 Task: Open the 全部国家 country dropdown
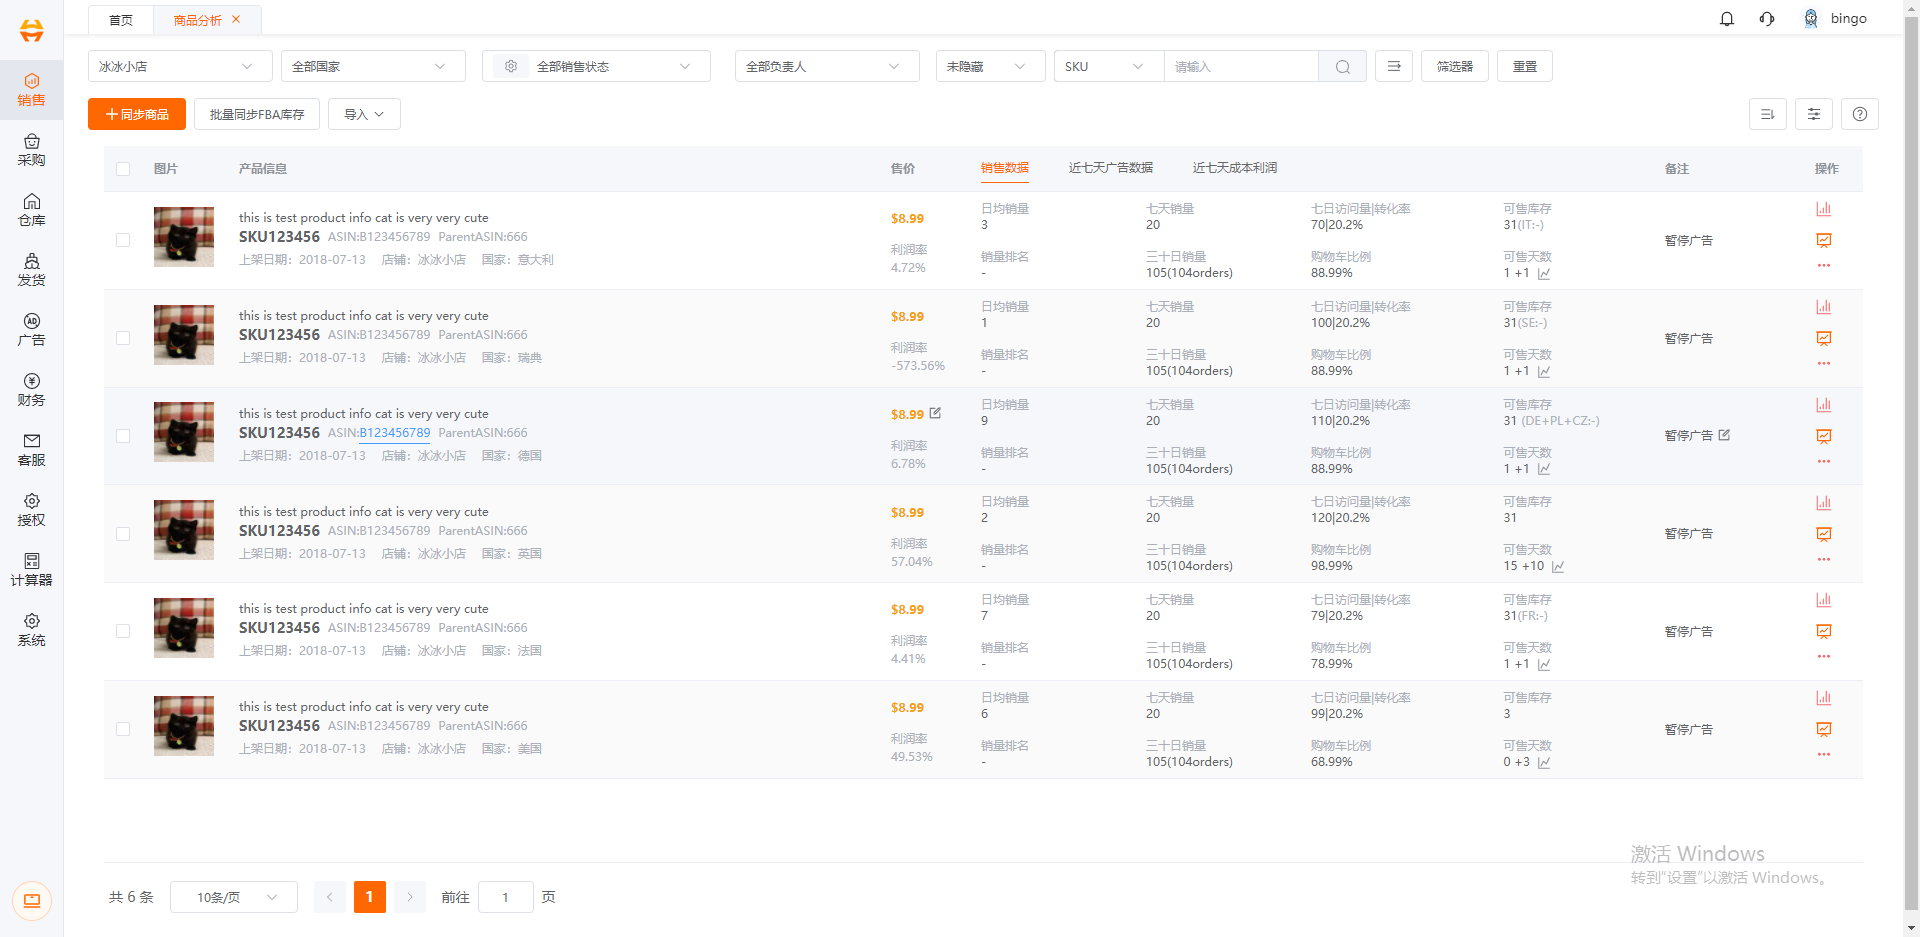[373, 66]
